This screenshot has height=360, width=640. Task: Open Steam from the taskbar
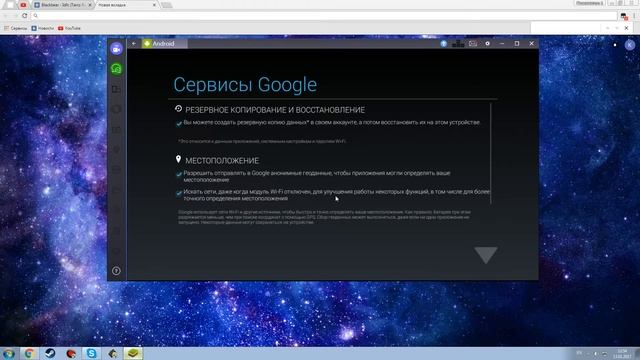(50, 353)
